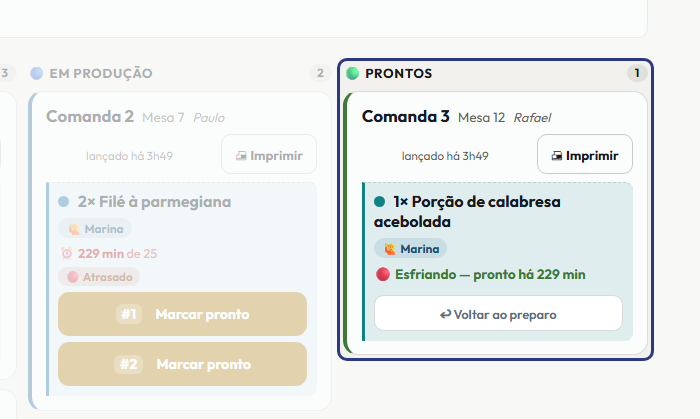This screenshot has width=700, height=419.
Task: Click Esfriando — pronto há 229 min
Action: (490, 274)
